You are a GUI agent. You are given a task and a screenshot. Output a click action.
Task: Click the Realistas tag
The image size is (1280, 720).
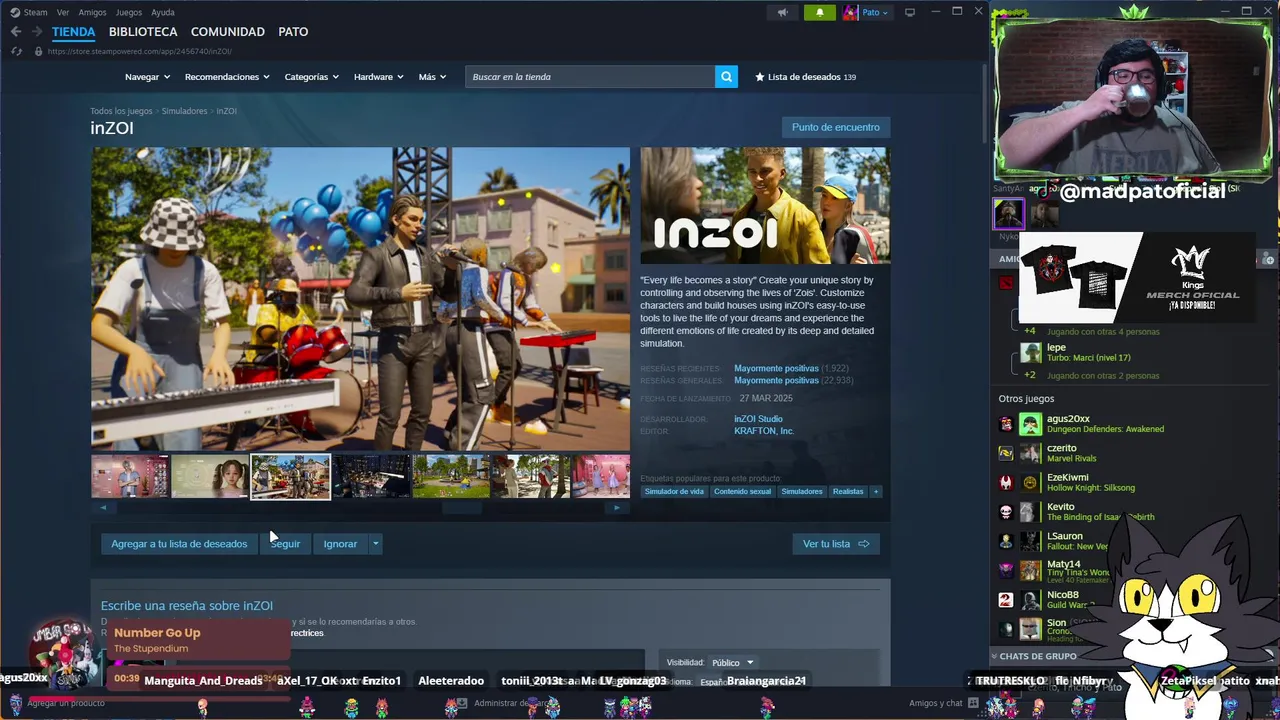[848, 491]
